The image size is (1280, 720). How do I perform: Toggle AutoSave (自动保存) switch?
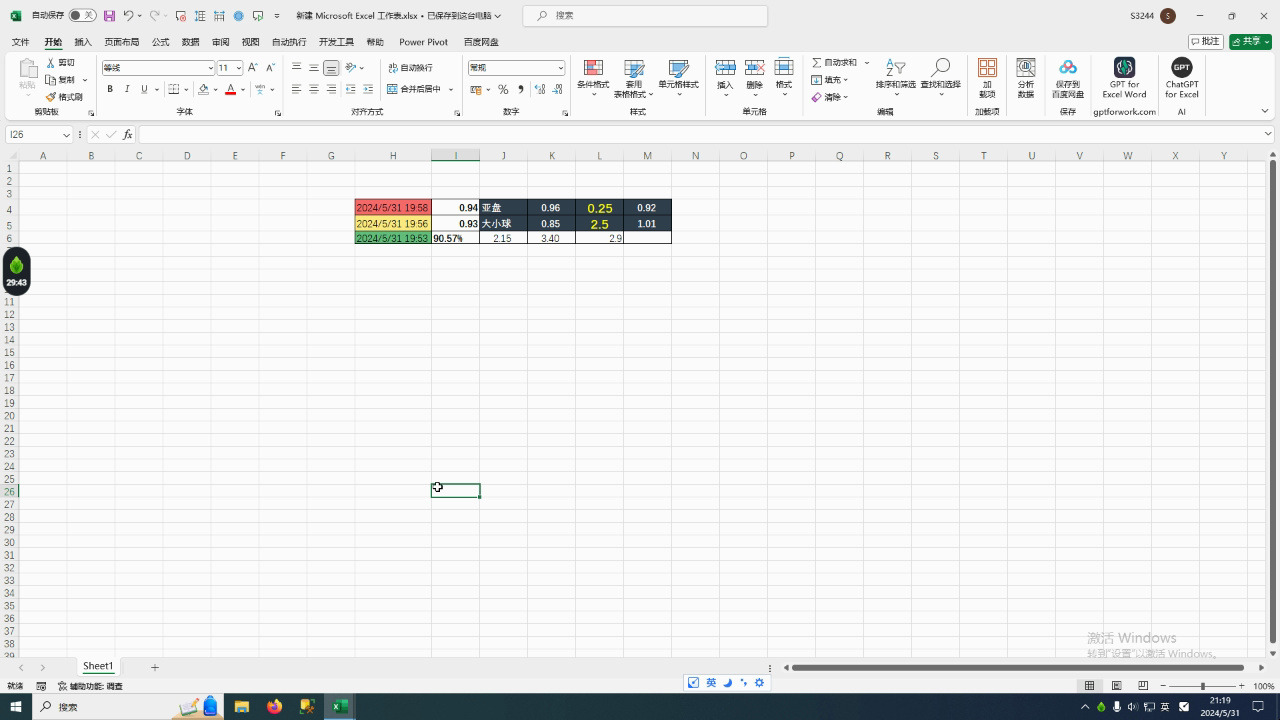(x=82, y=16)
